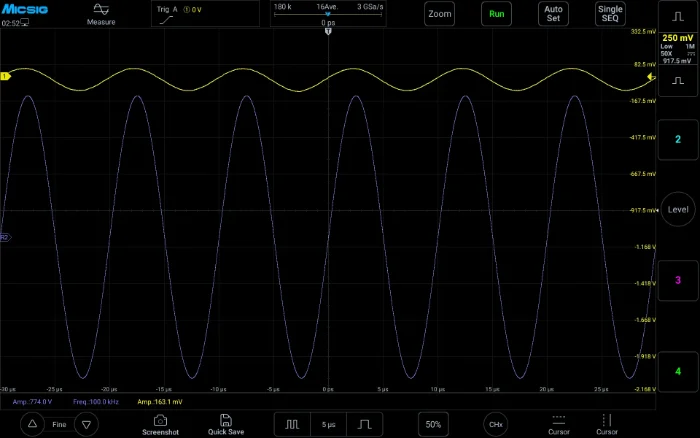The height and width of the screenshot is (438, 700).
Task: Select the yellow Amp 163.1 mV measurement
Action: tap(159, 402)
